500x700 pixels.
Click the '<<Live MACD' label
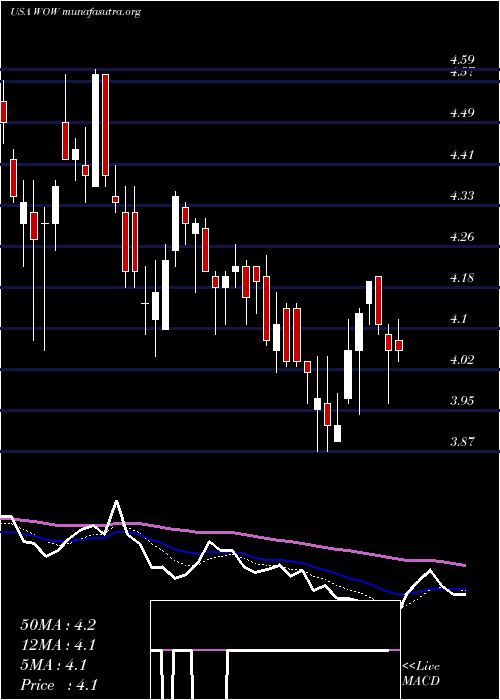[x=421, y=674]
